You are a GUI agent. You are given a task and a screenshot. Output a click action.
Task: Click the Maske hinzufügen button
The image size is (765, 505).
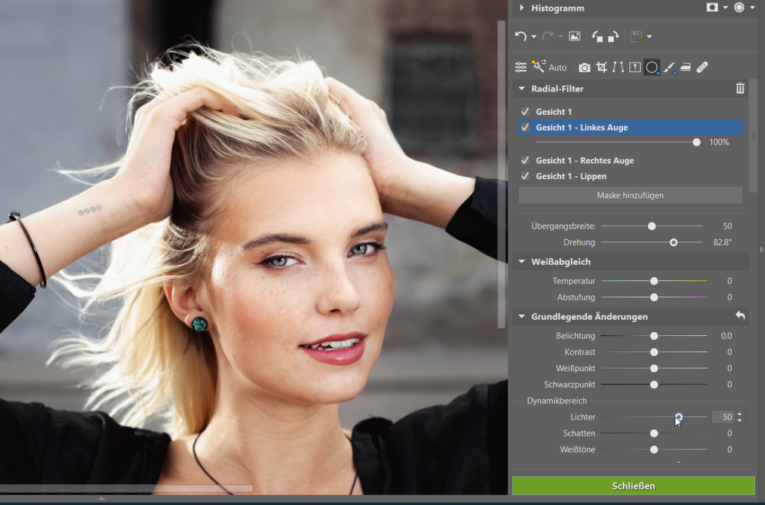pos(630,195)
